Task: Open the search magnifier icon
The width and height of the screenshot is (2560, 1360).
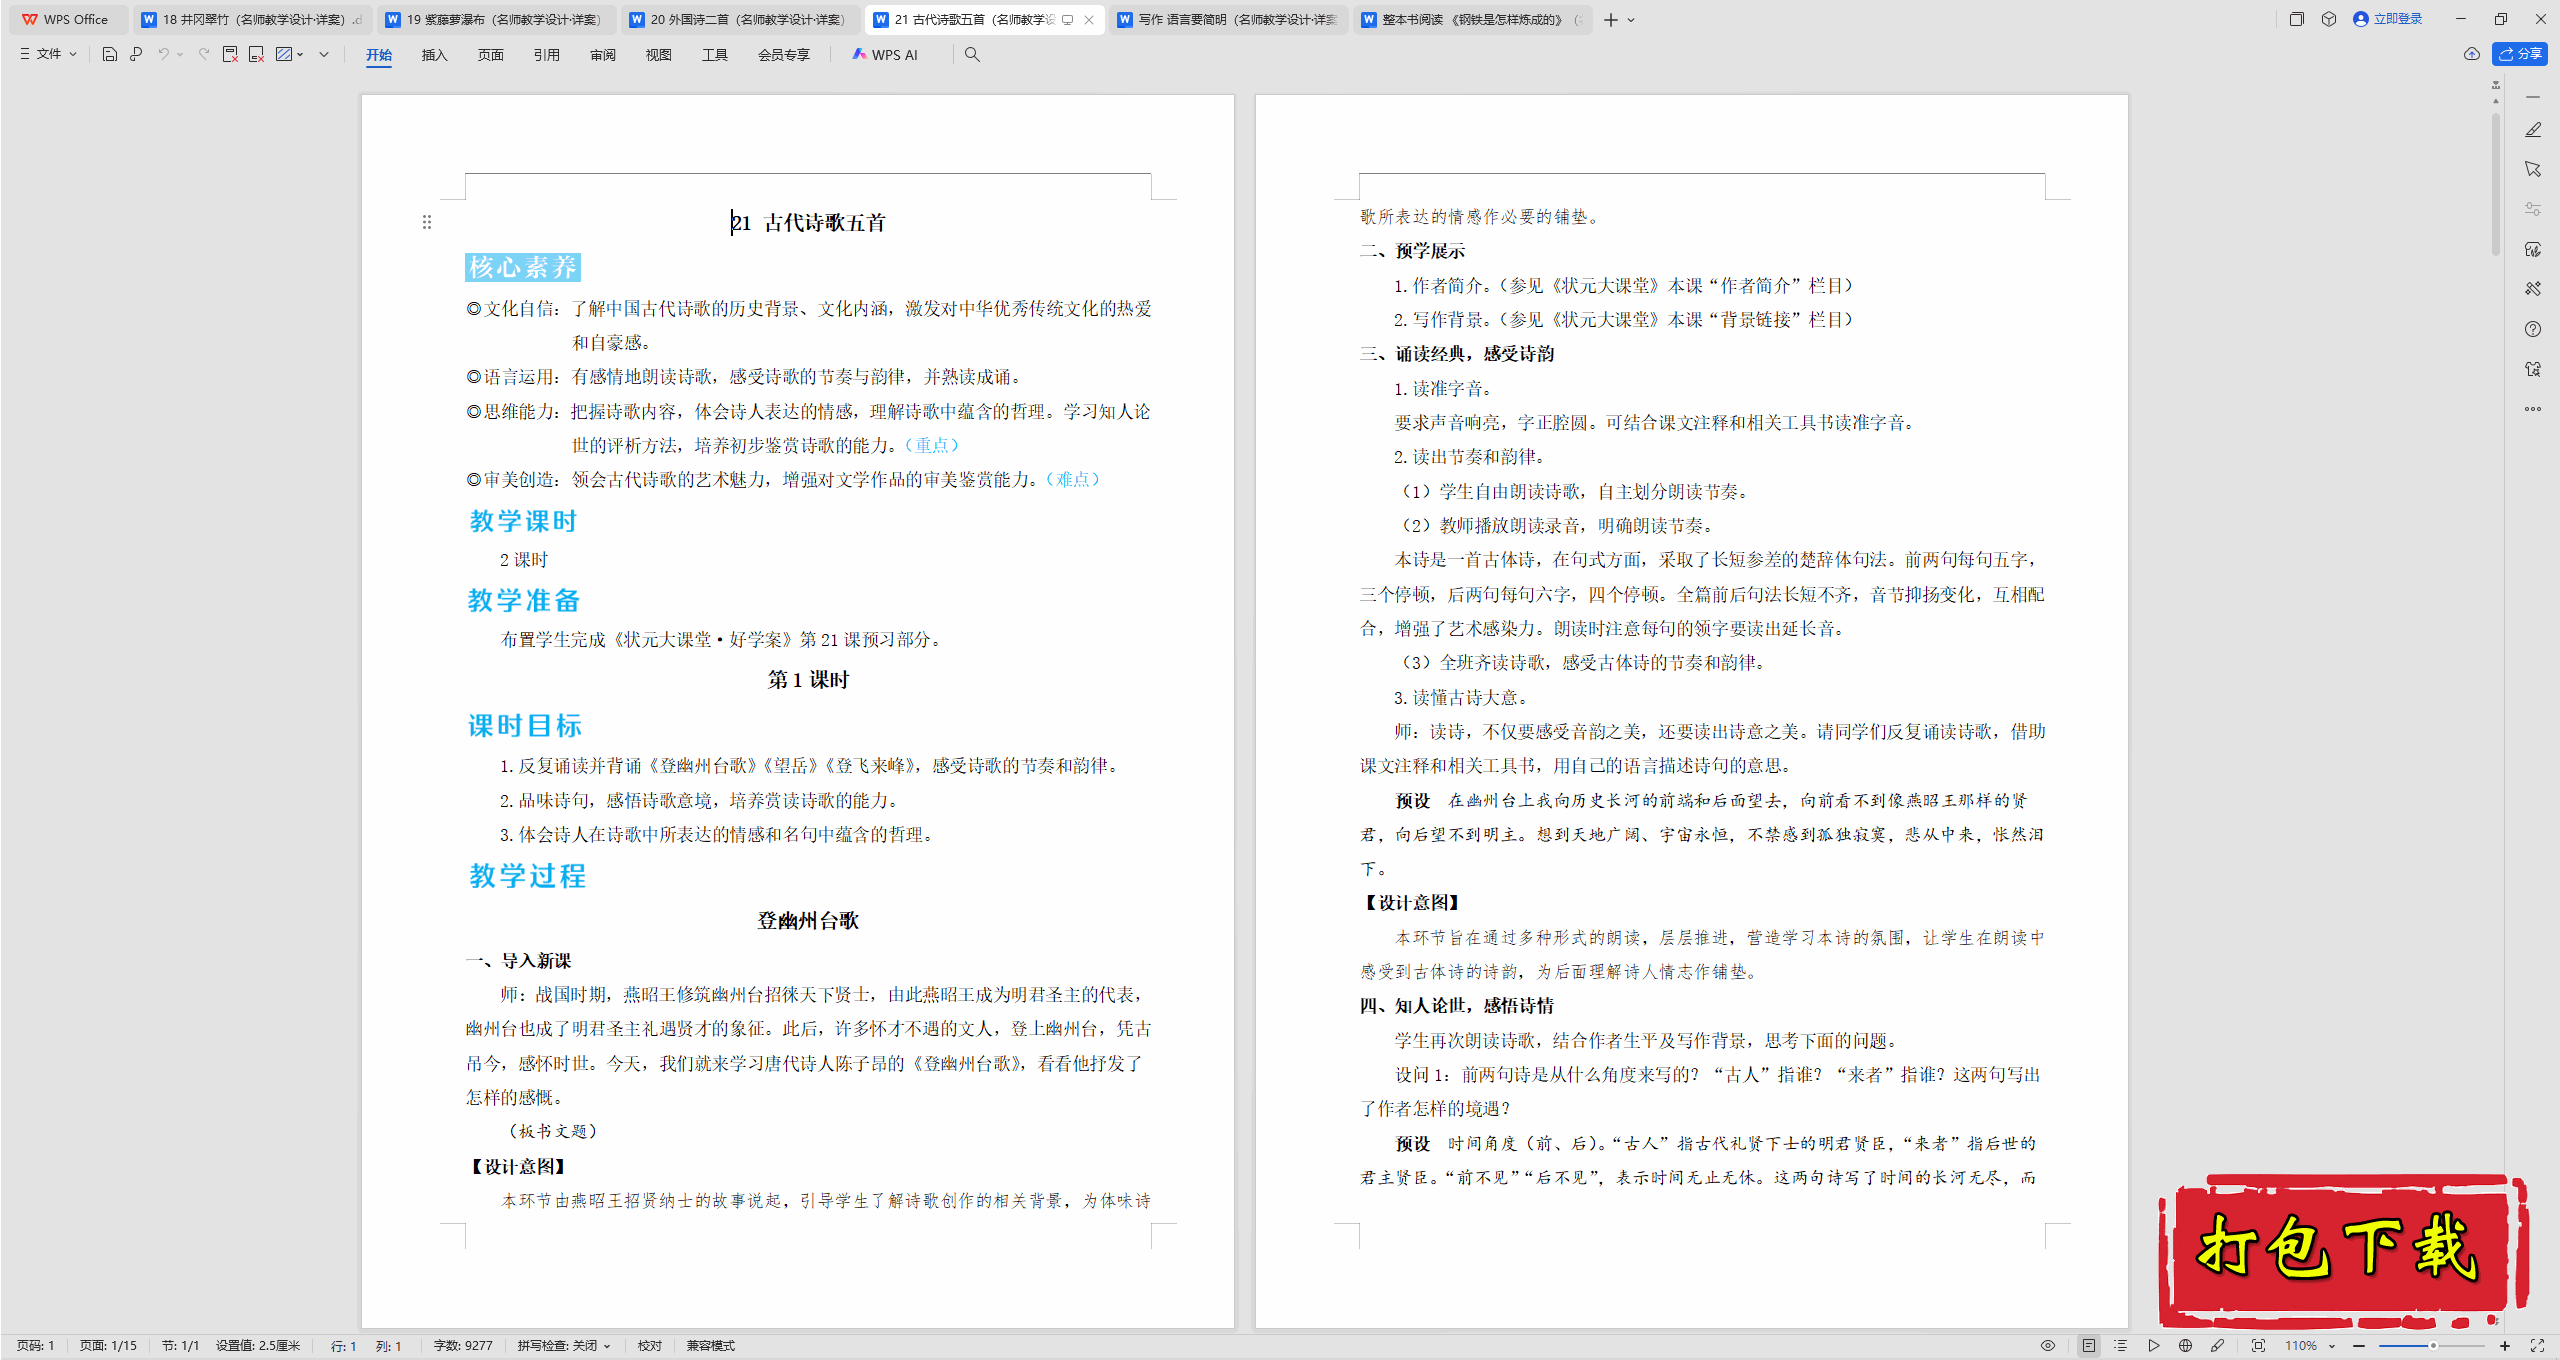Action: click(x=972, y=54)
